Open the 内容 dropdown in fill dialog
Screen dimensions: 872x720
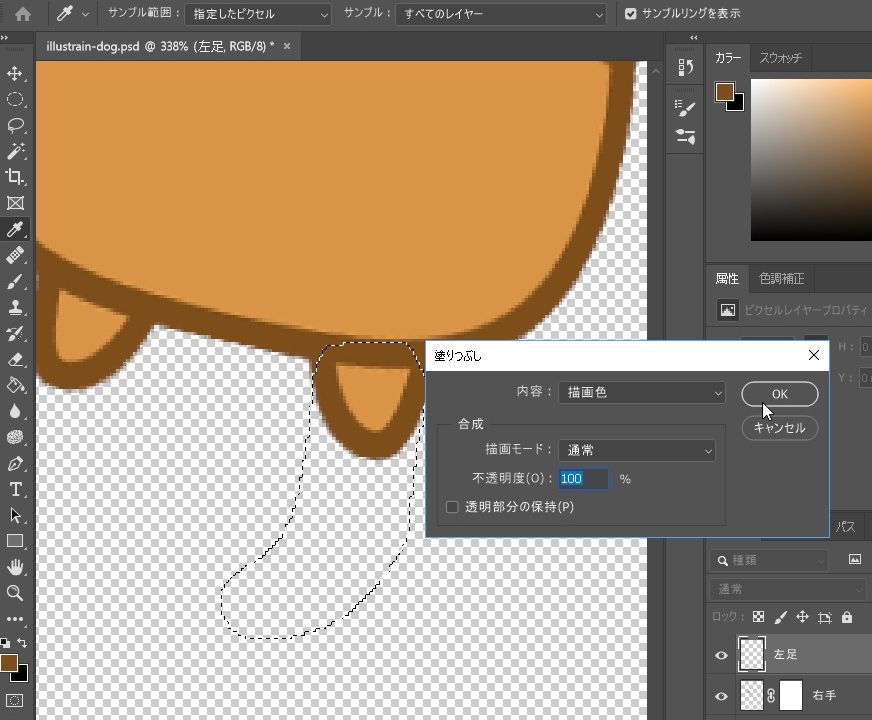[x=641, y=393]
